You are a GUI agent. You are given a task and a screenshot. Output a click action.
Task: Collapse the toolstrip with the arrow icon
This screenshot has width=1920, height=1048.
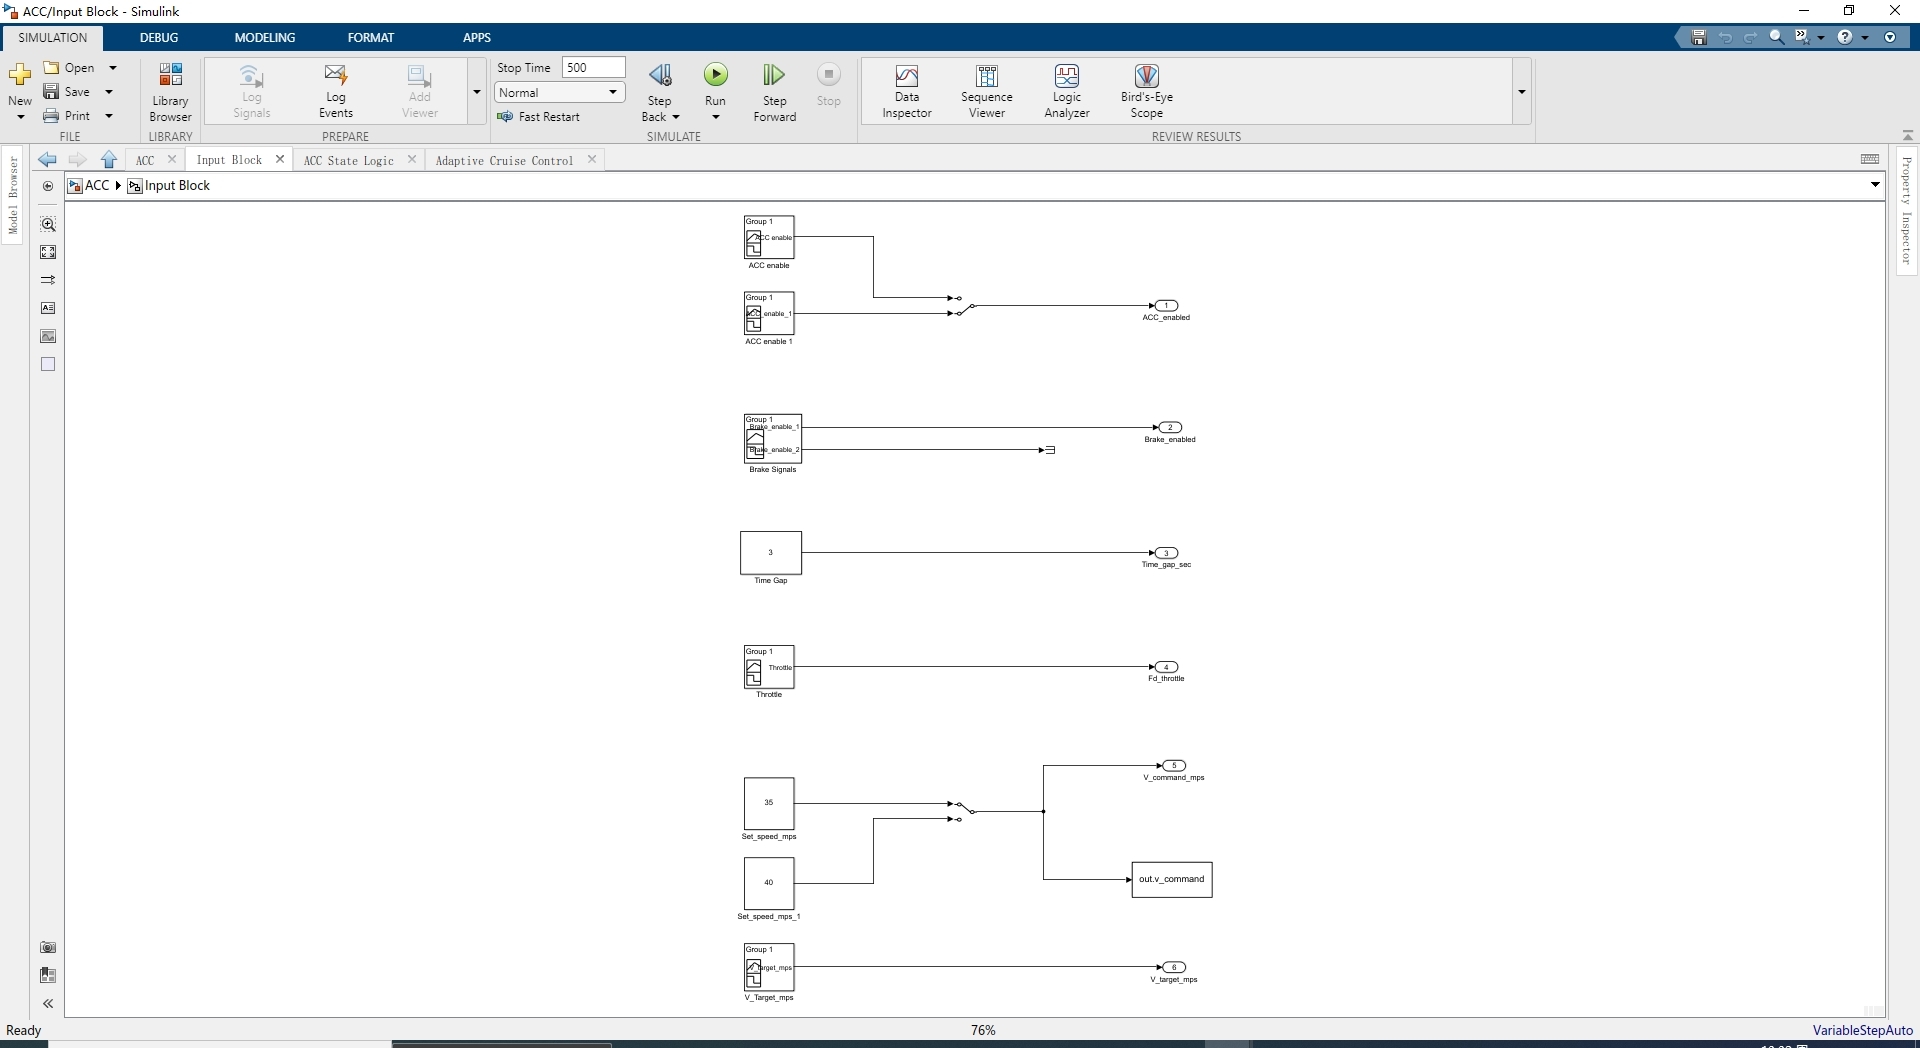click(x=1908, y=135)
